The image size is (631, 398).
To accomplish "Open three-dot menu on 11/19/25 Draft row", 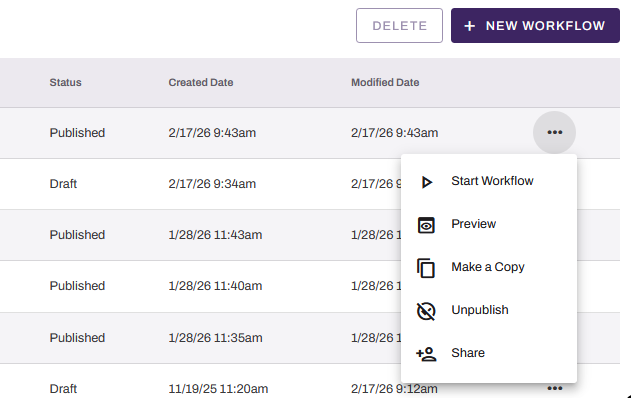I will tap(555, 388).
